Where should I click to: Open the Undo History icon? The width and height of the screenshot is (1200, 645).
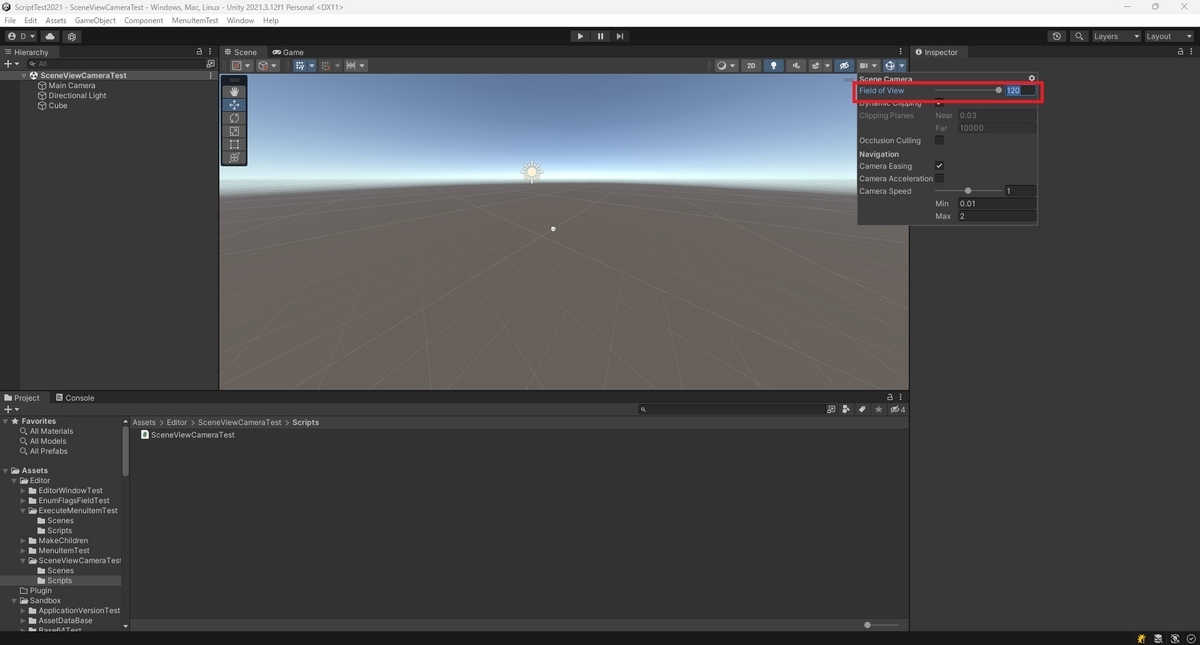1057,36
